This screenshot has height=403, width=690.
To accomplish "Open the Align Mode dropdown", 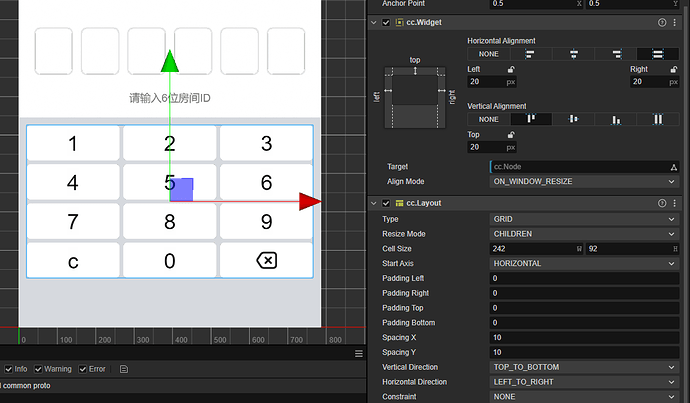I will tap(584, 181).
